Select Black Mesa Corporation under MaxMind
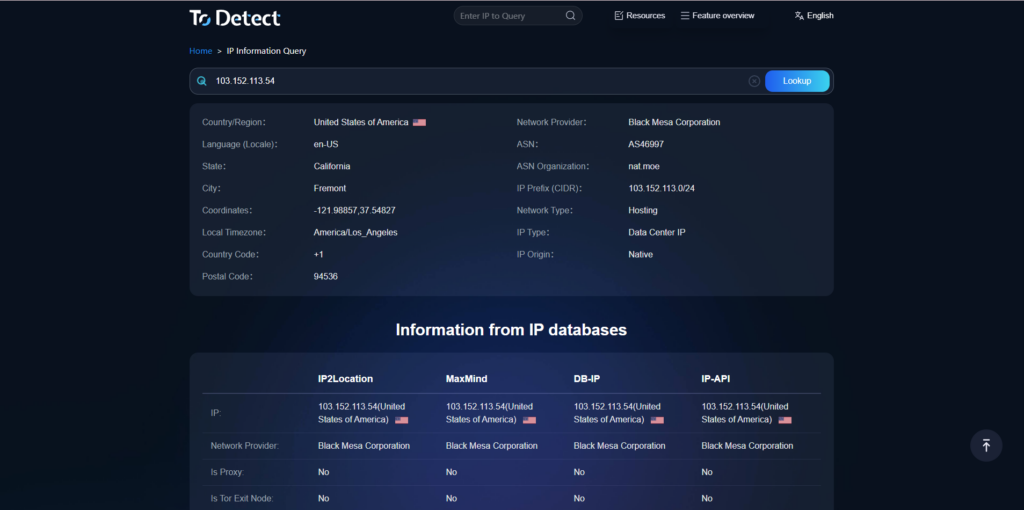The image size is (1024, 510). [492, 446]
